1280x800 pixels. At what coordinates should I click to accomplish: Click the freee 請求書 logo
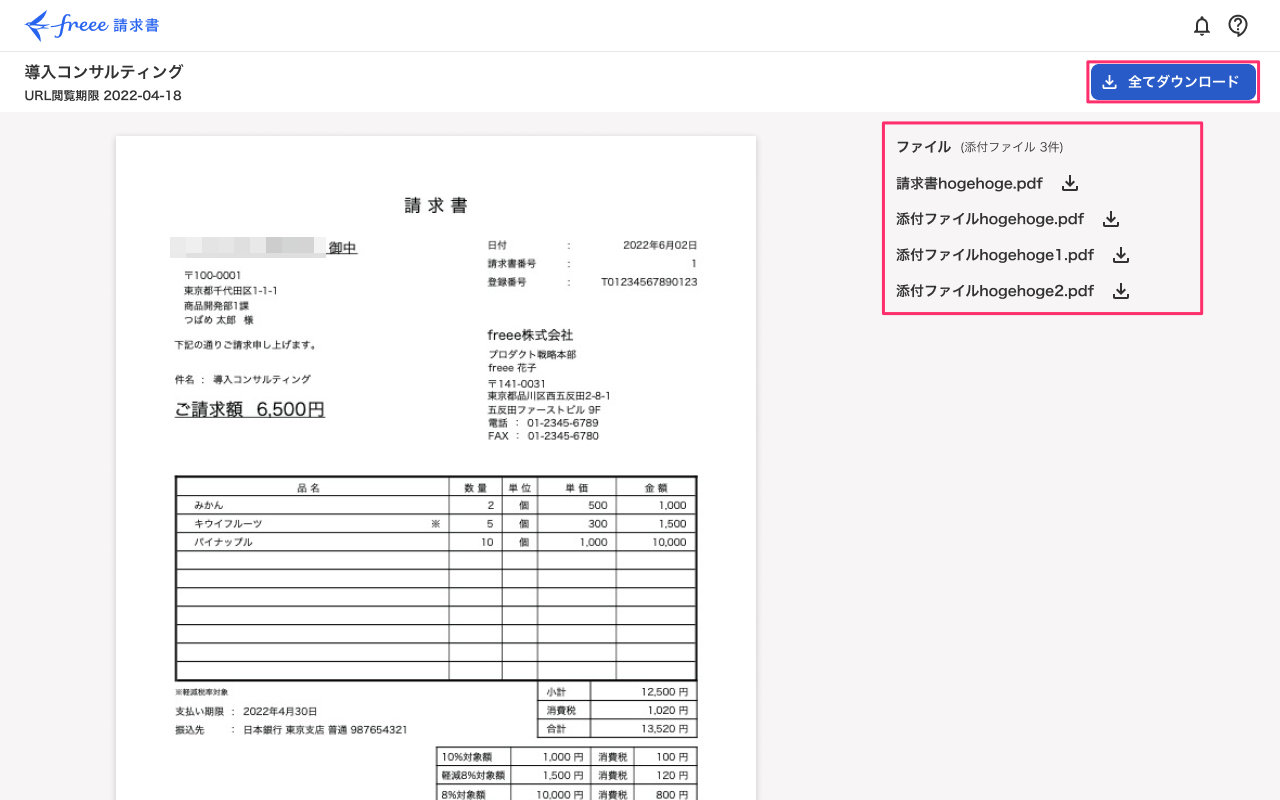point(92,25)
